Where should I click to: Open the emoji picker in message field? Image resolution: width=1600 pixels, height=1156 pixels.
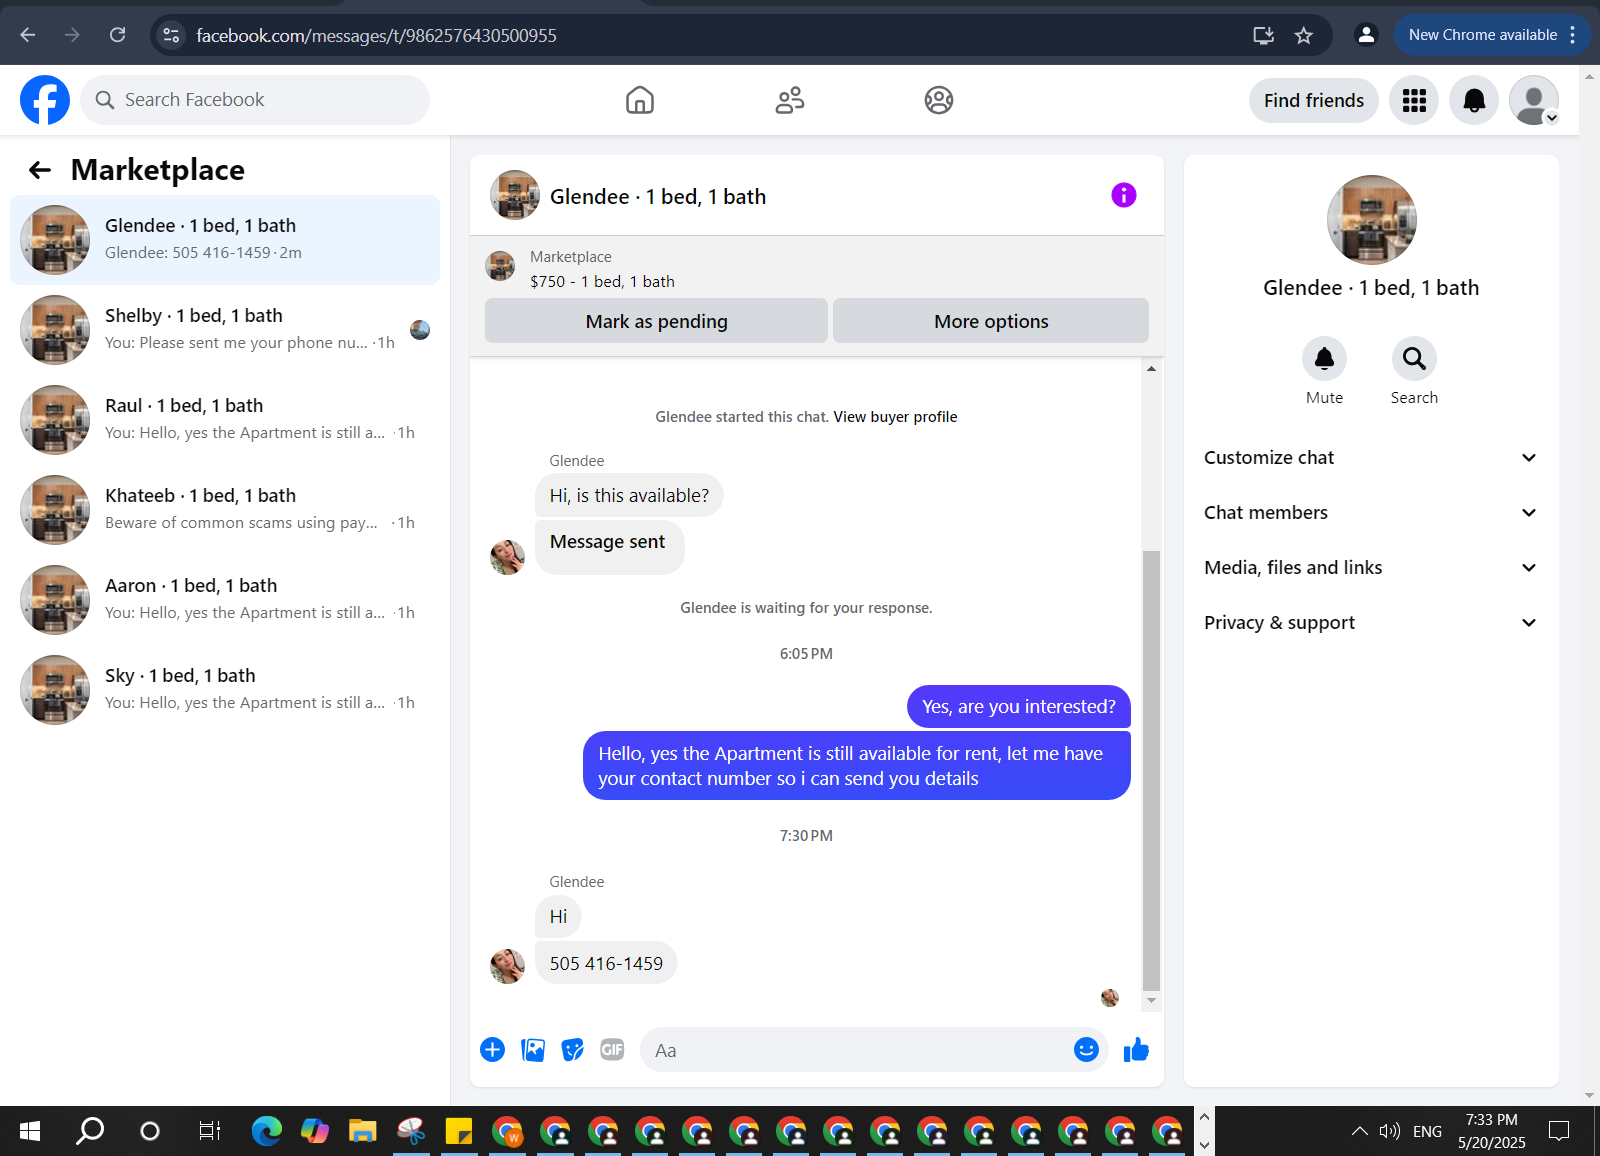(x=1086, y=1049)
